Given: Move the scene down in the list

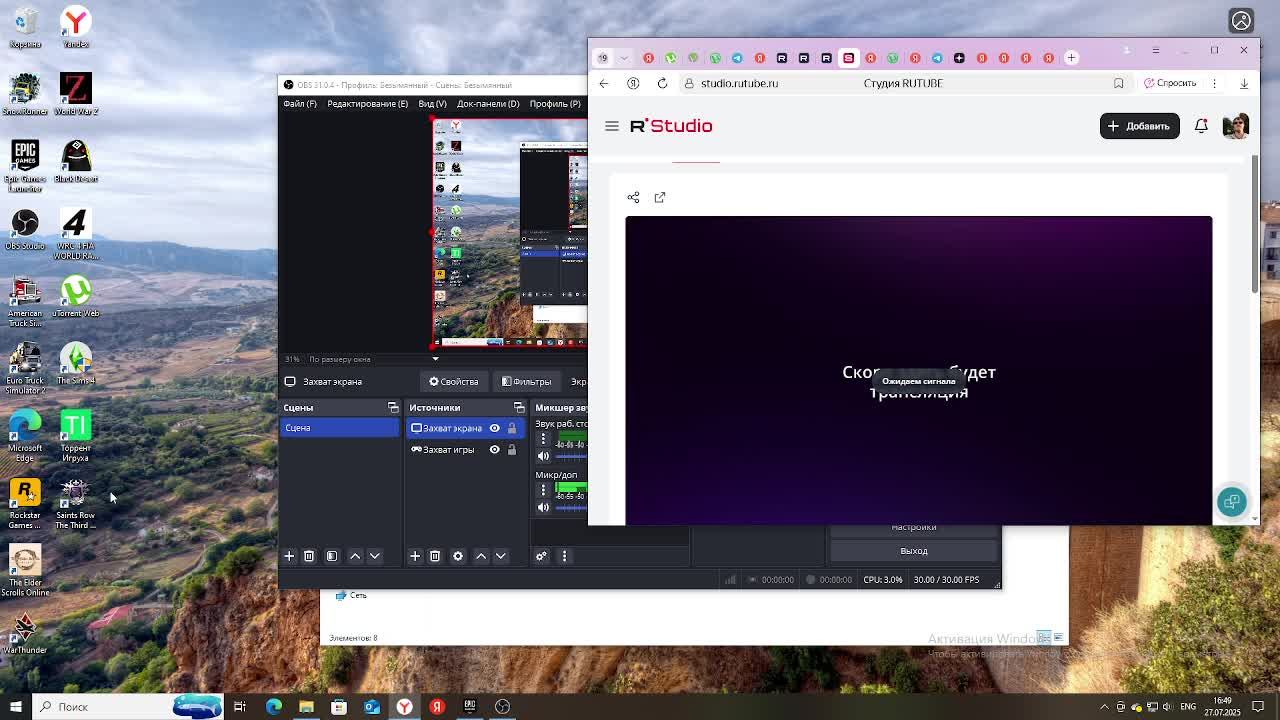Looking at the screenshot, I should point(375,556).
